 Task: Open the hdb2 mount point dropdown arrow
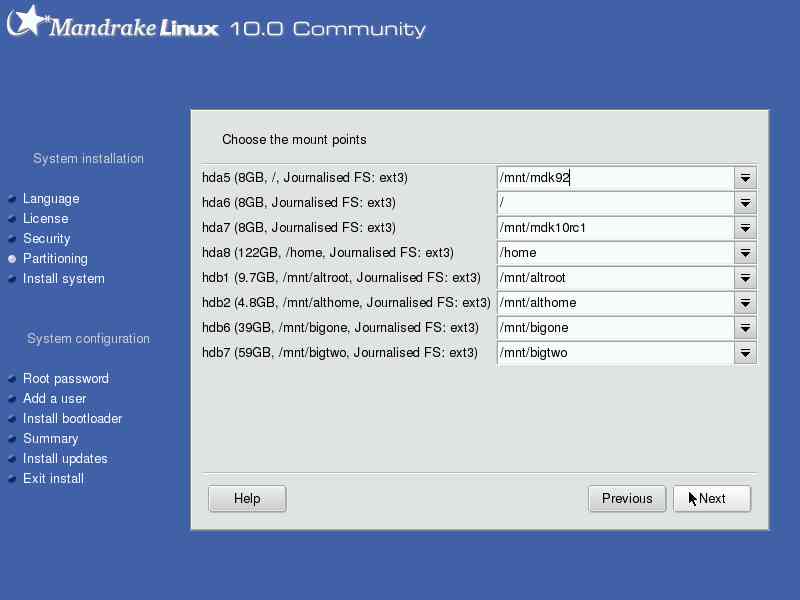[745, 303]
